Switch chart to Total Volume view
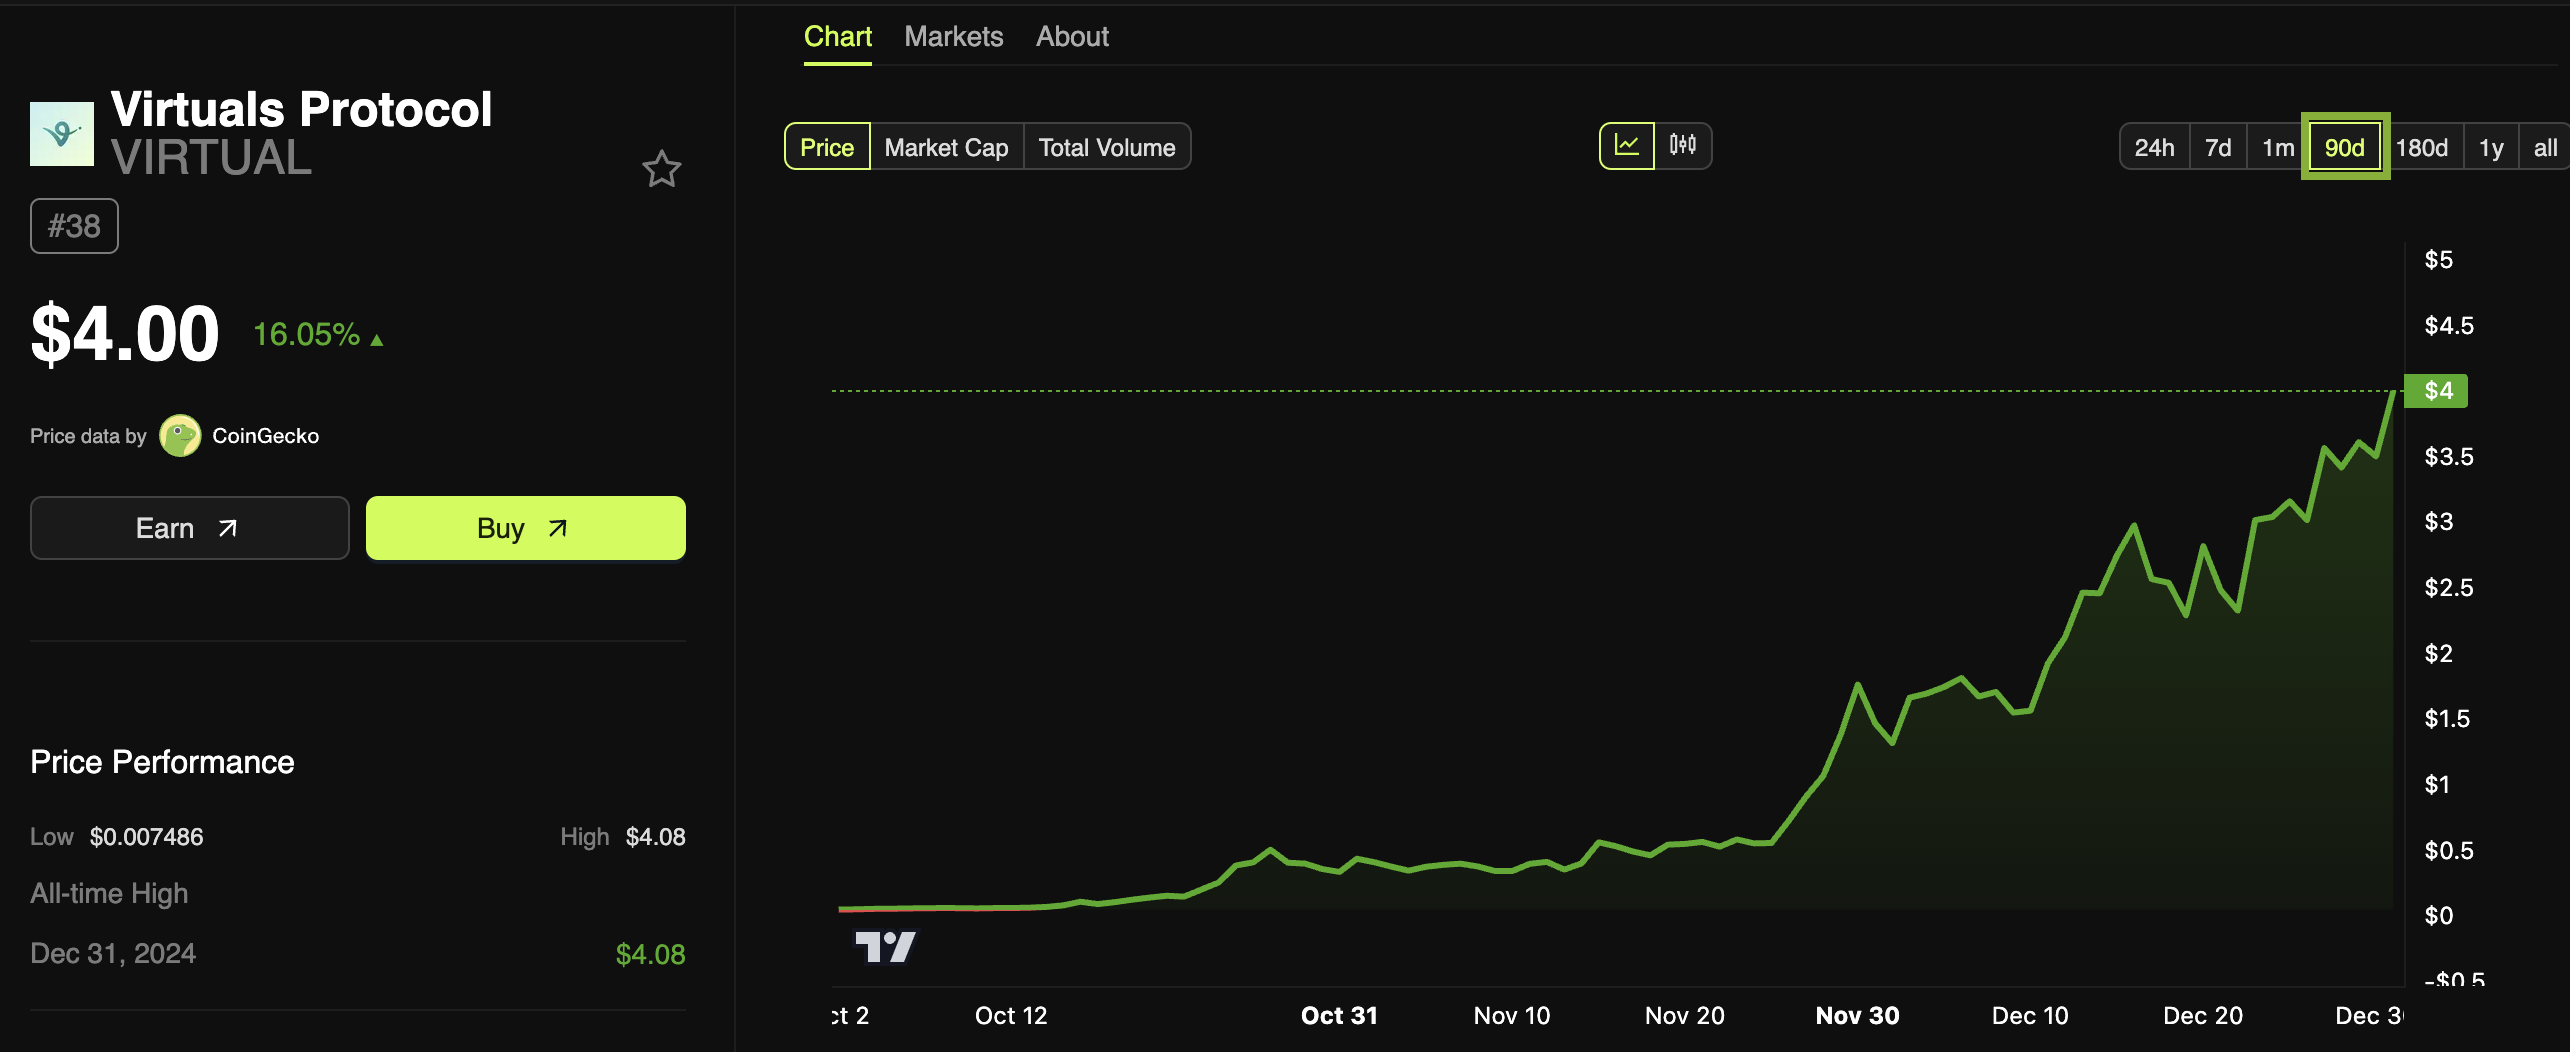The width and height of the screenshot is (2570, 1052). (x=1107, y=146)
